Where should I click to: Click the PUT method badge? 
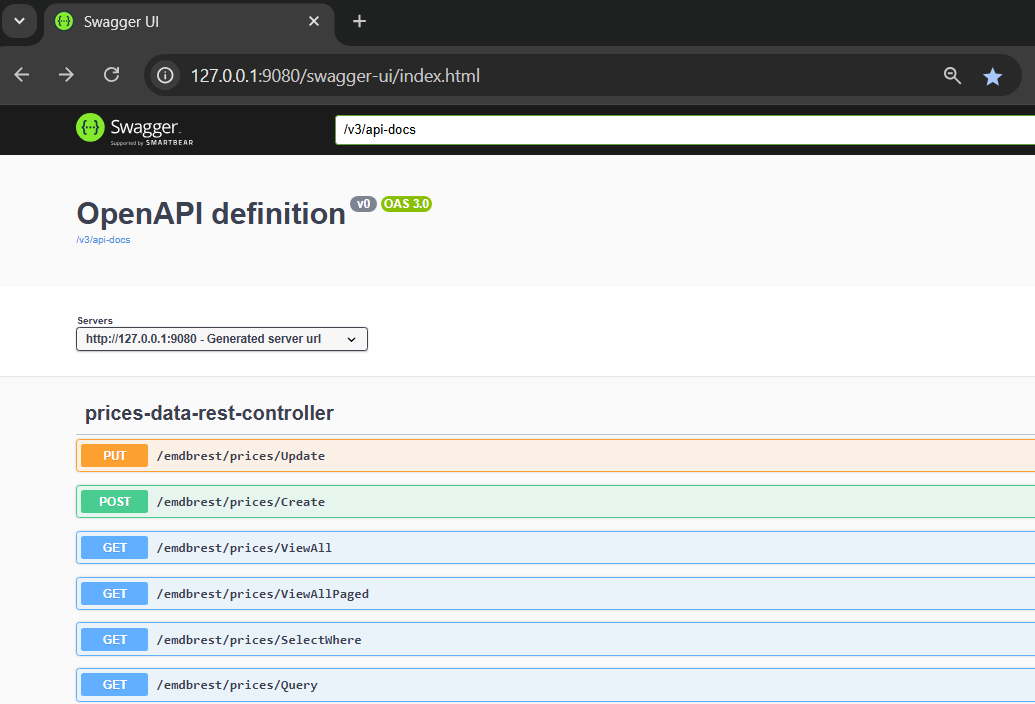[114, 455]
